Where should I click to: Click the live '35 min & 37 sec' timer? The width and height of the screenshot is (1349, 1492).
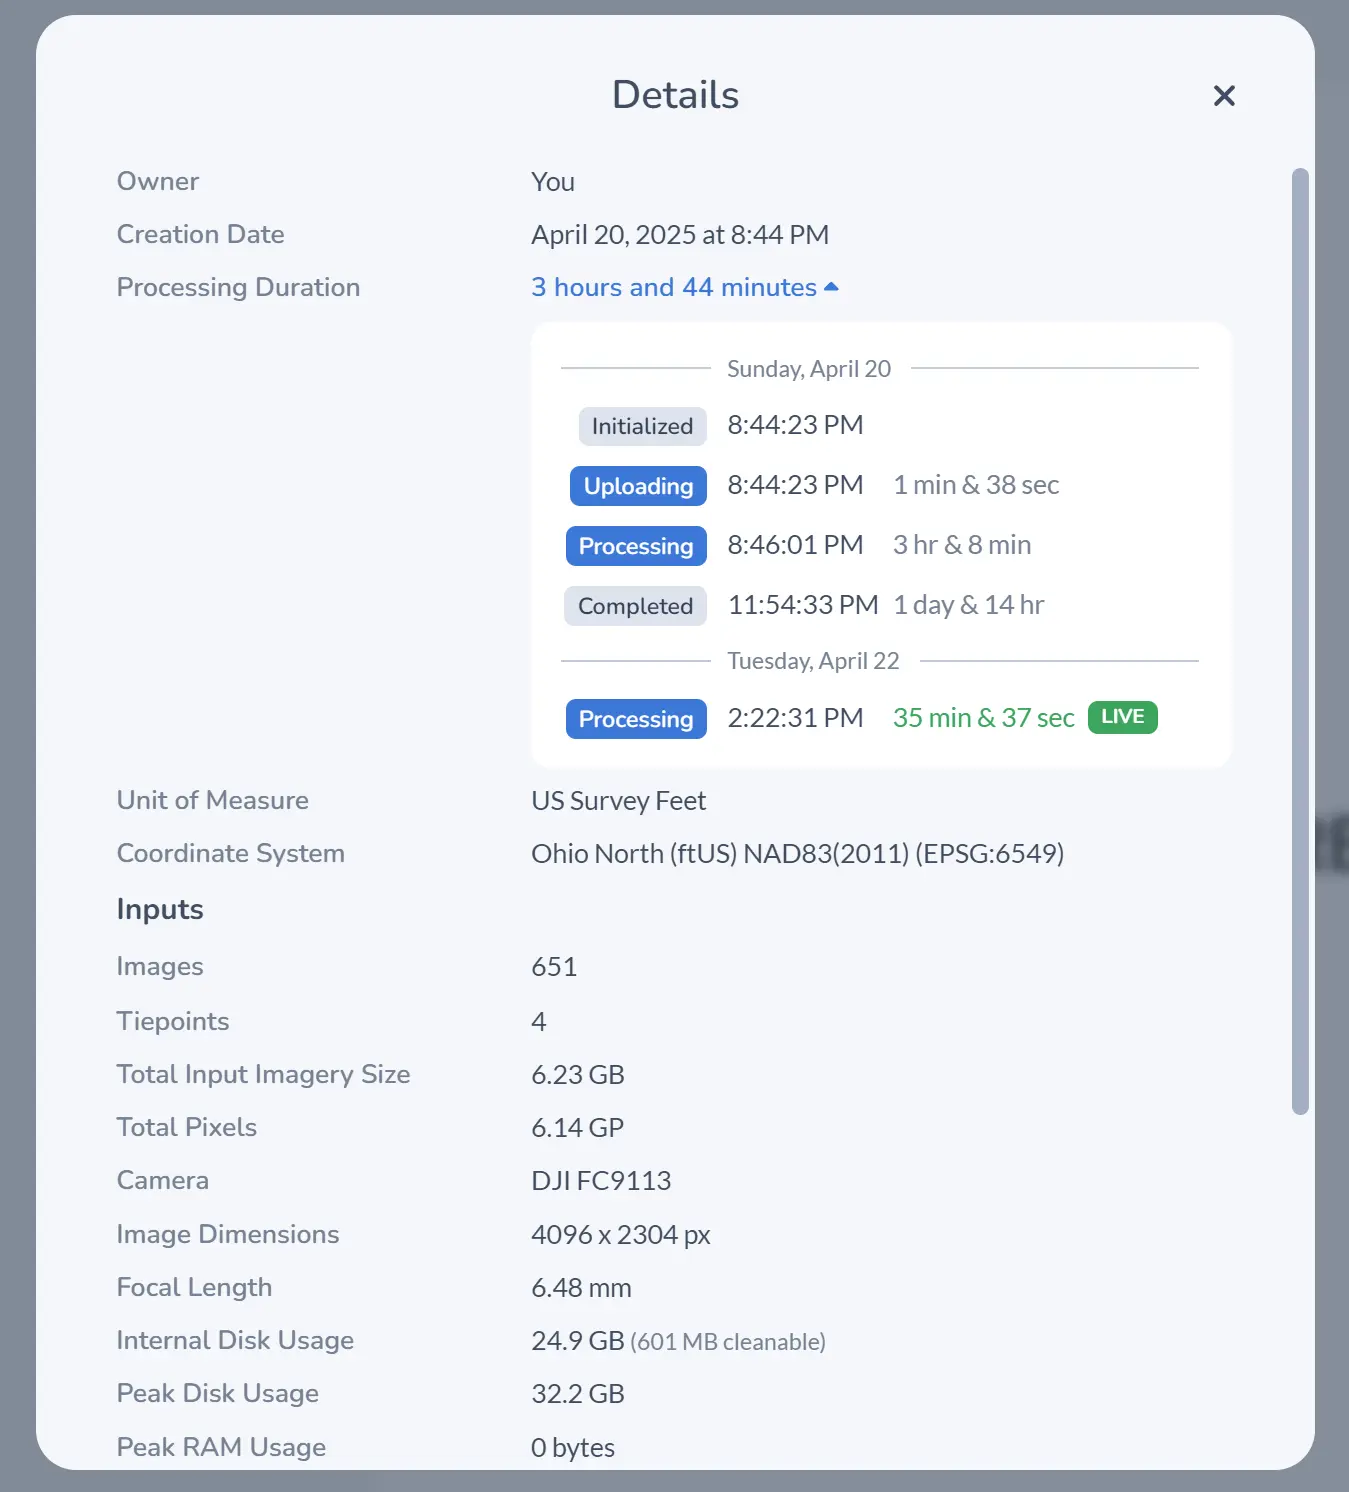[983, 719]
